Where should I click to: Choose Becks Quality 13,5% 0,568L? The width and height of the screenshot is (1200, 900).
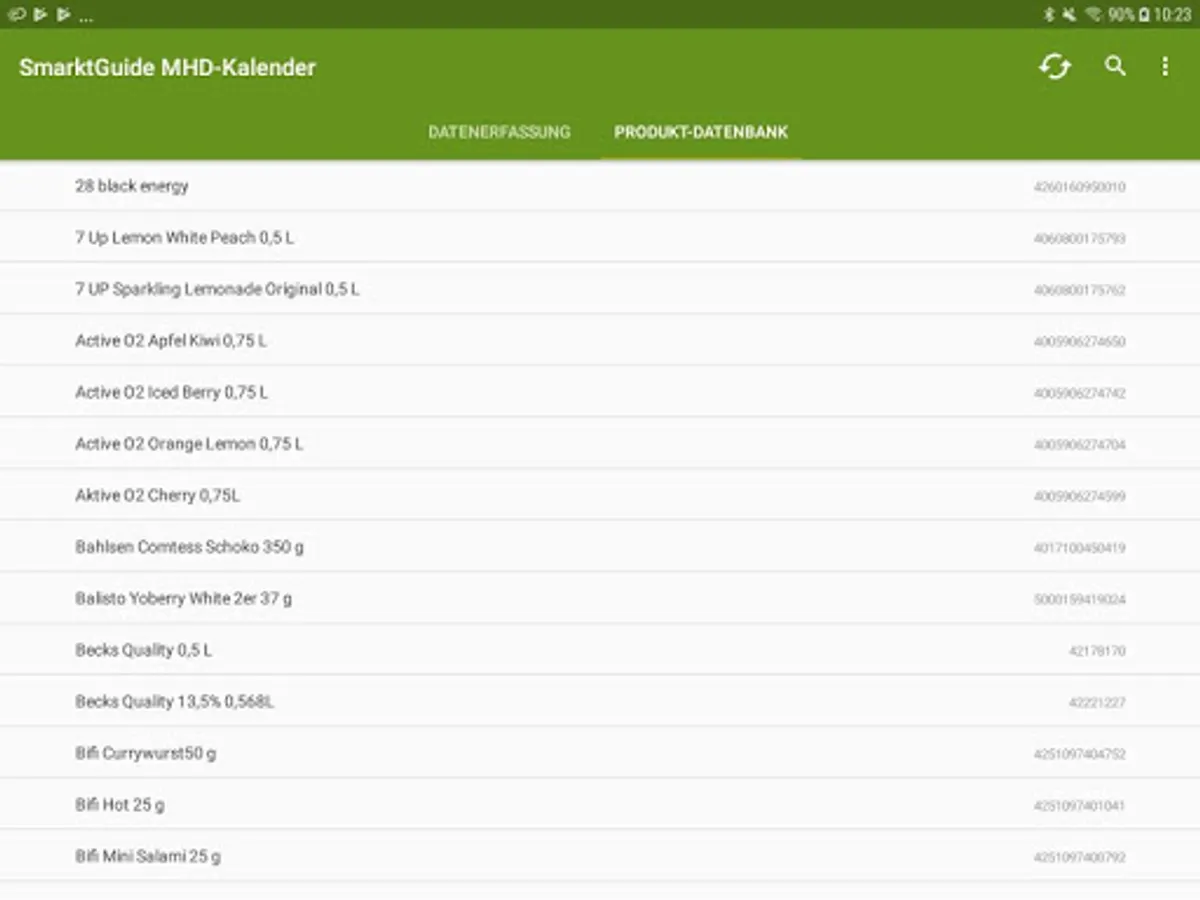pos(600,702)
